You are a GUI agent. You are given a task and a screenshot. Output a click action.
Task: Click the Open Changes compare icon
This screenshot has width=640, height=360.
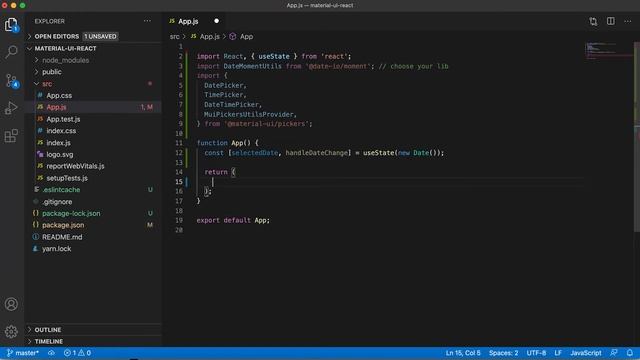tap(593, 21)
